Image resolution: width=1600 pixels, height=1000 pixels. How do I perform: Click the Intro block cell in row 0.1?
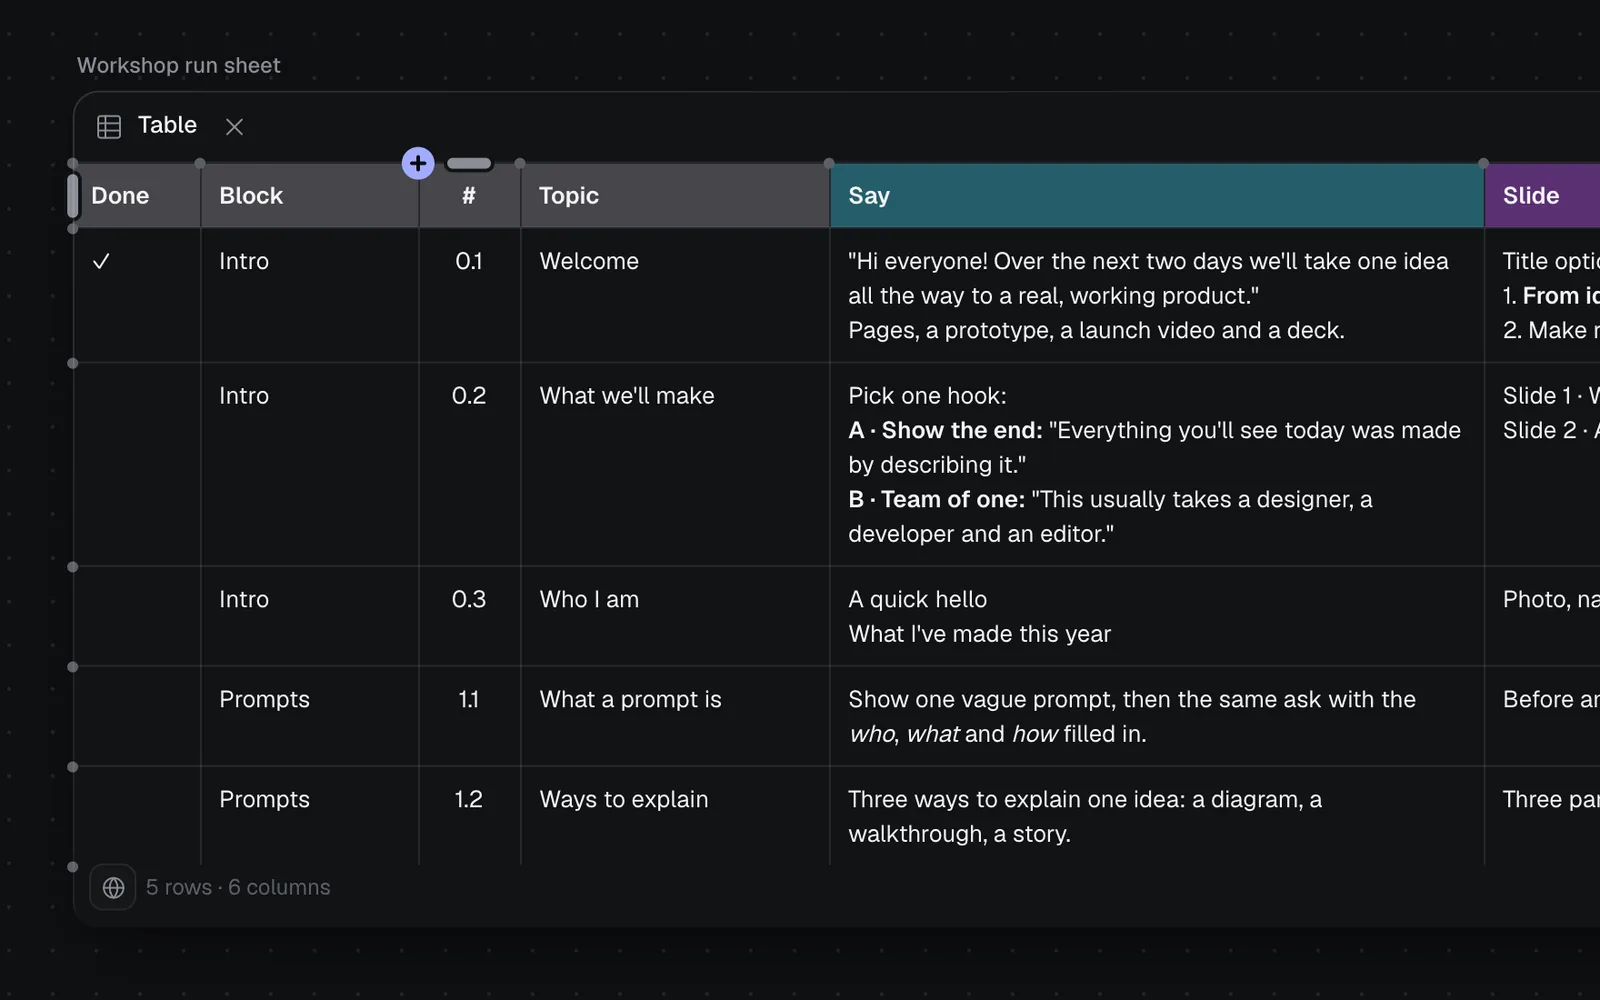click(x=310, y=295)
